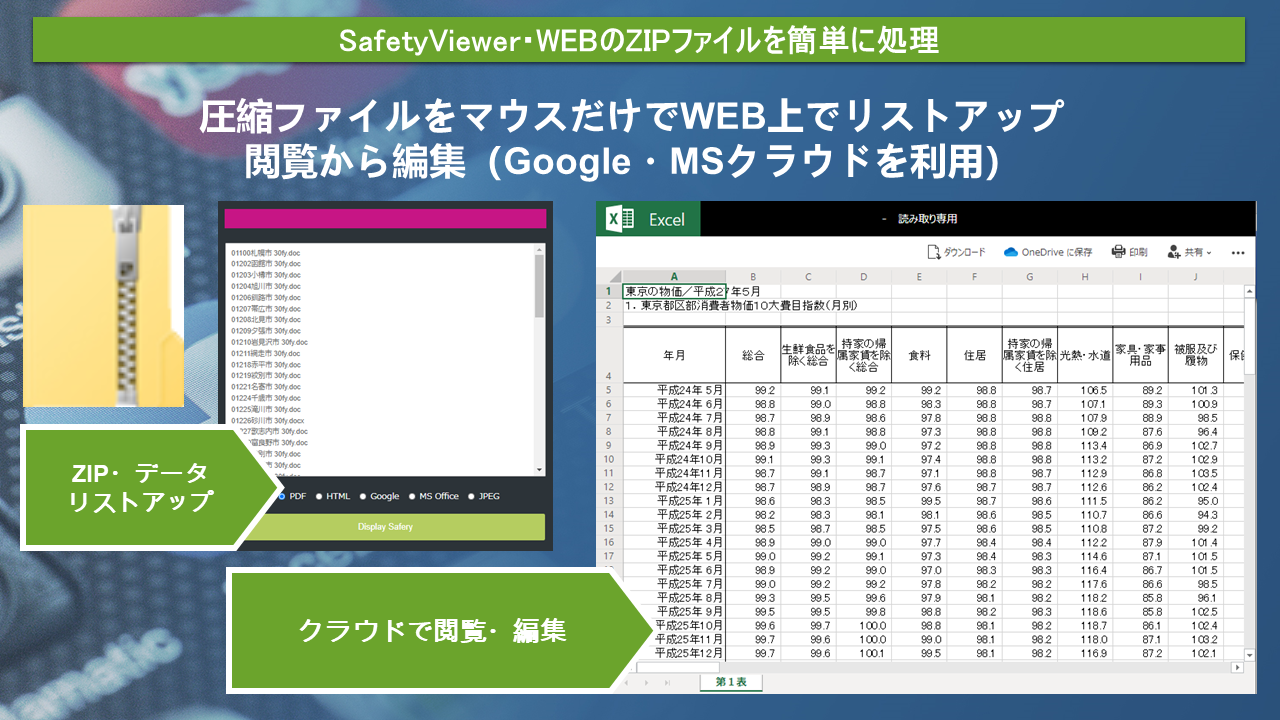This screenshot has width=1280, height=720.
Task: Select the PDF radio option
Action: 282,496
